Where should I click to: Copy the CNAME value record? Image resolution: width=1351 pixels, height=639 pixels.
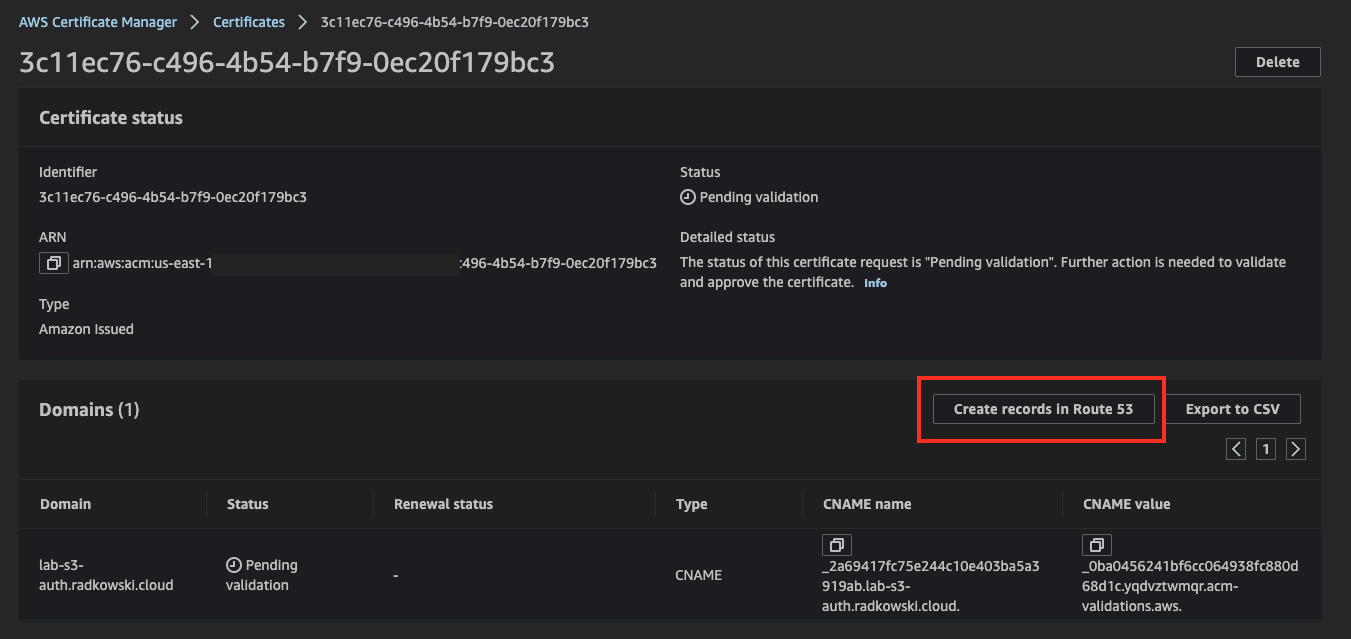[x=1096, y=545]
